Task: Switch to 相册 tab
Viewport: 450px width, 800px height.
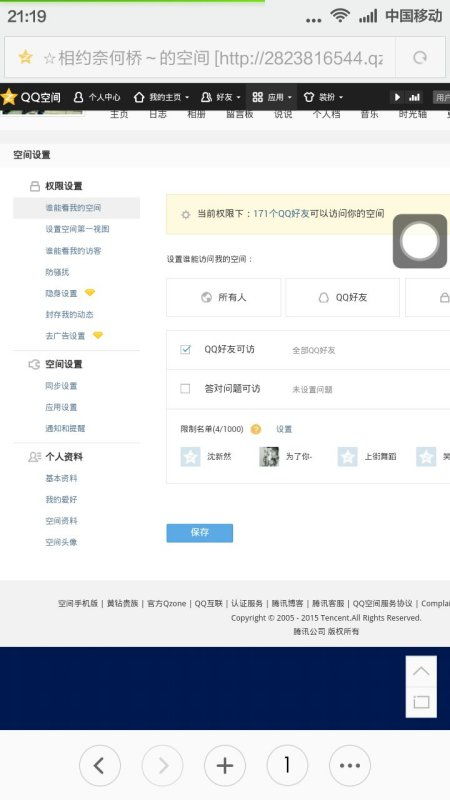Action: click(x=196, y=114)
